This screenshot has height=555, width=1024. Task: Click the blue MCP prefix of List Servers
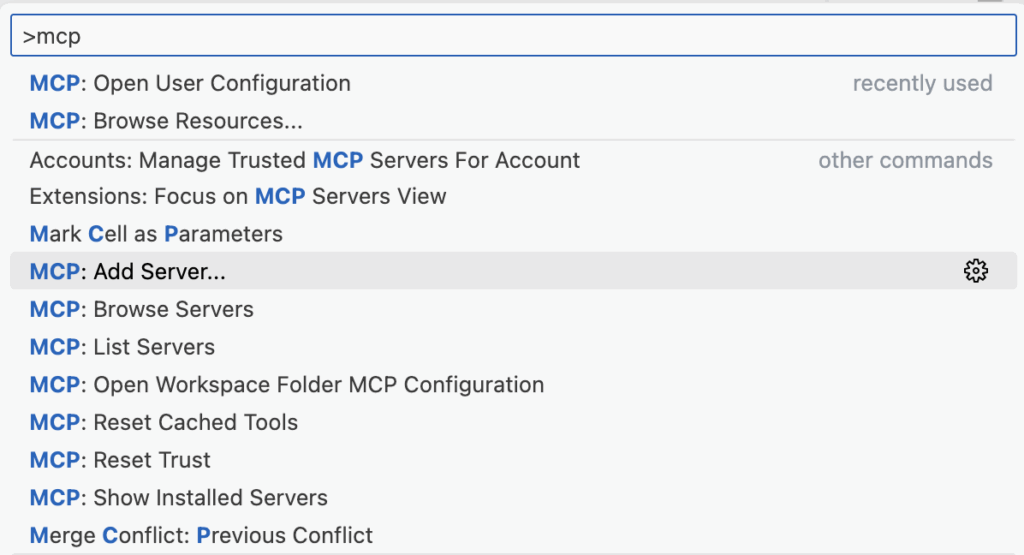click(54, 347)
